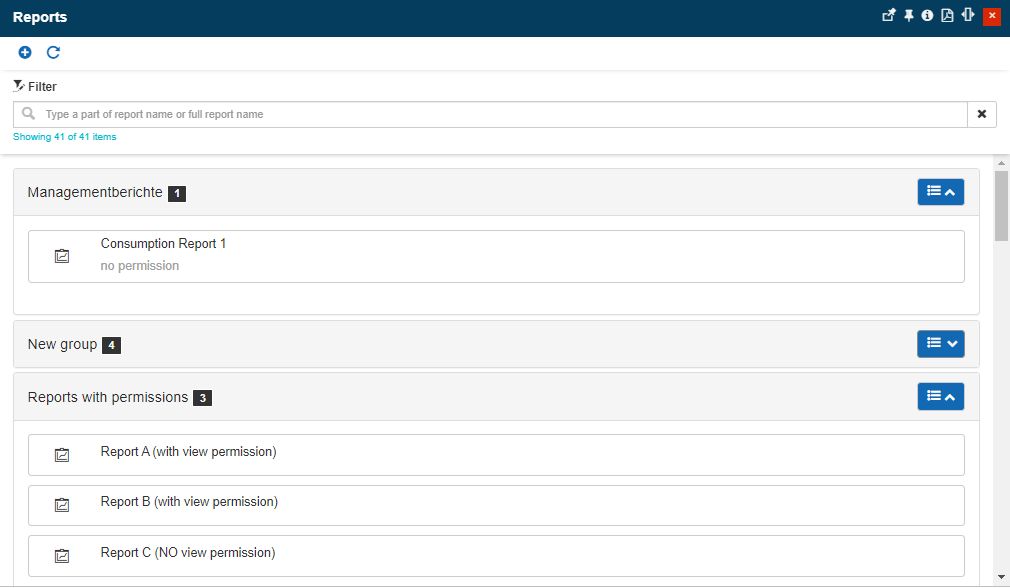
Task: Click the Consumption Report 1 chart icon
Action: 62,256
